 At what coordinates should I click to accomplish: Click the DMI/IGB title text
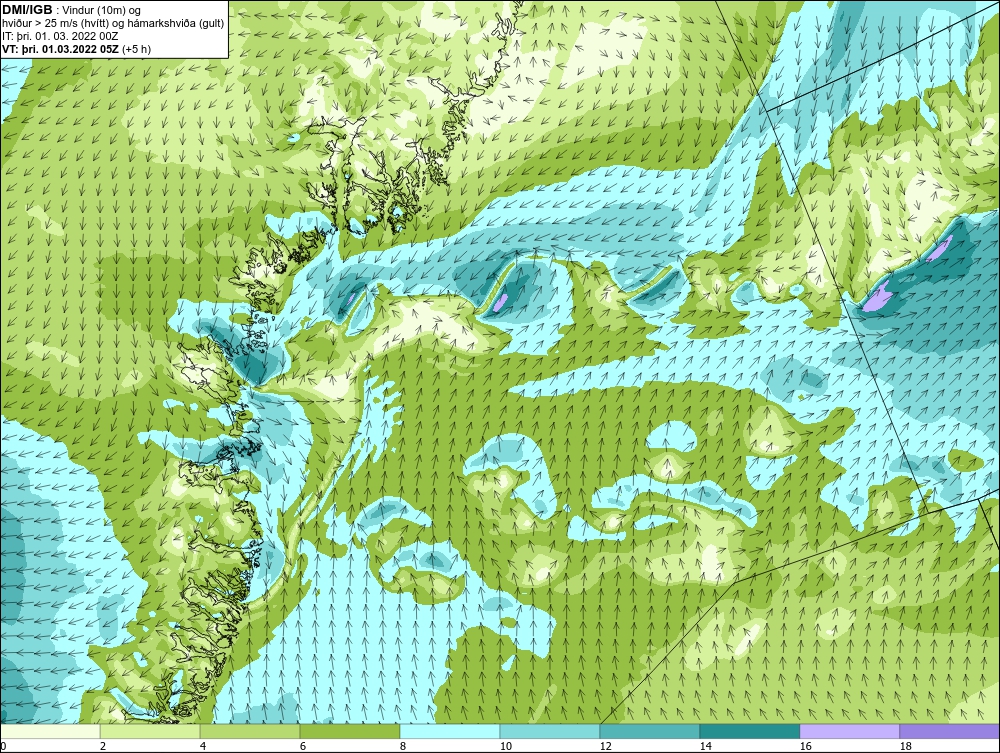[27, 10]
